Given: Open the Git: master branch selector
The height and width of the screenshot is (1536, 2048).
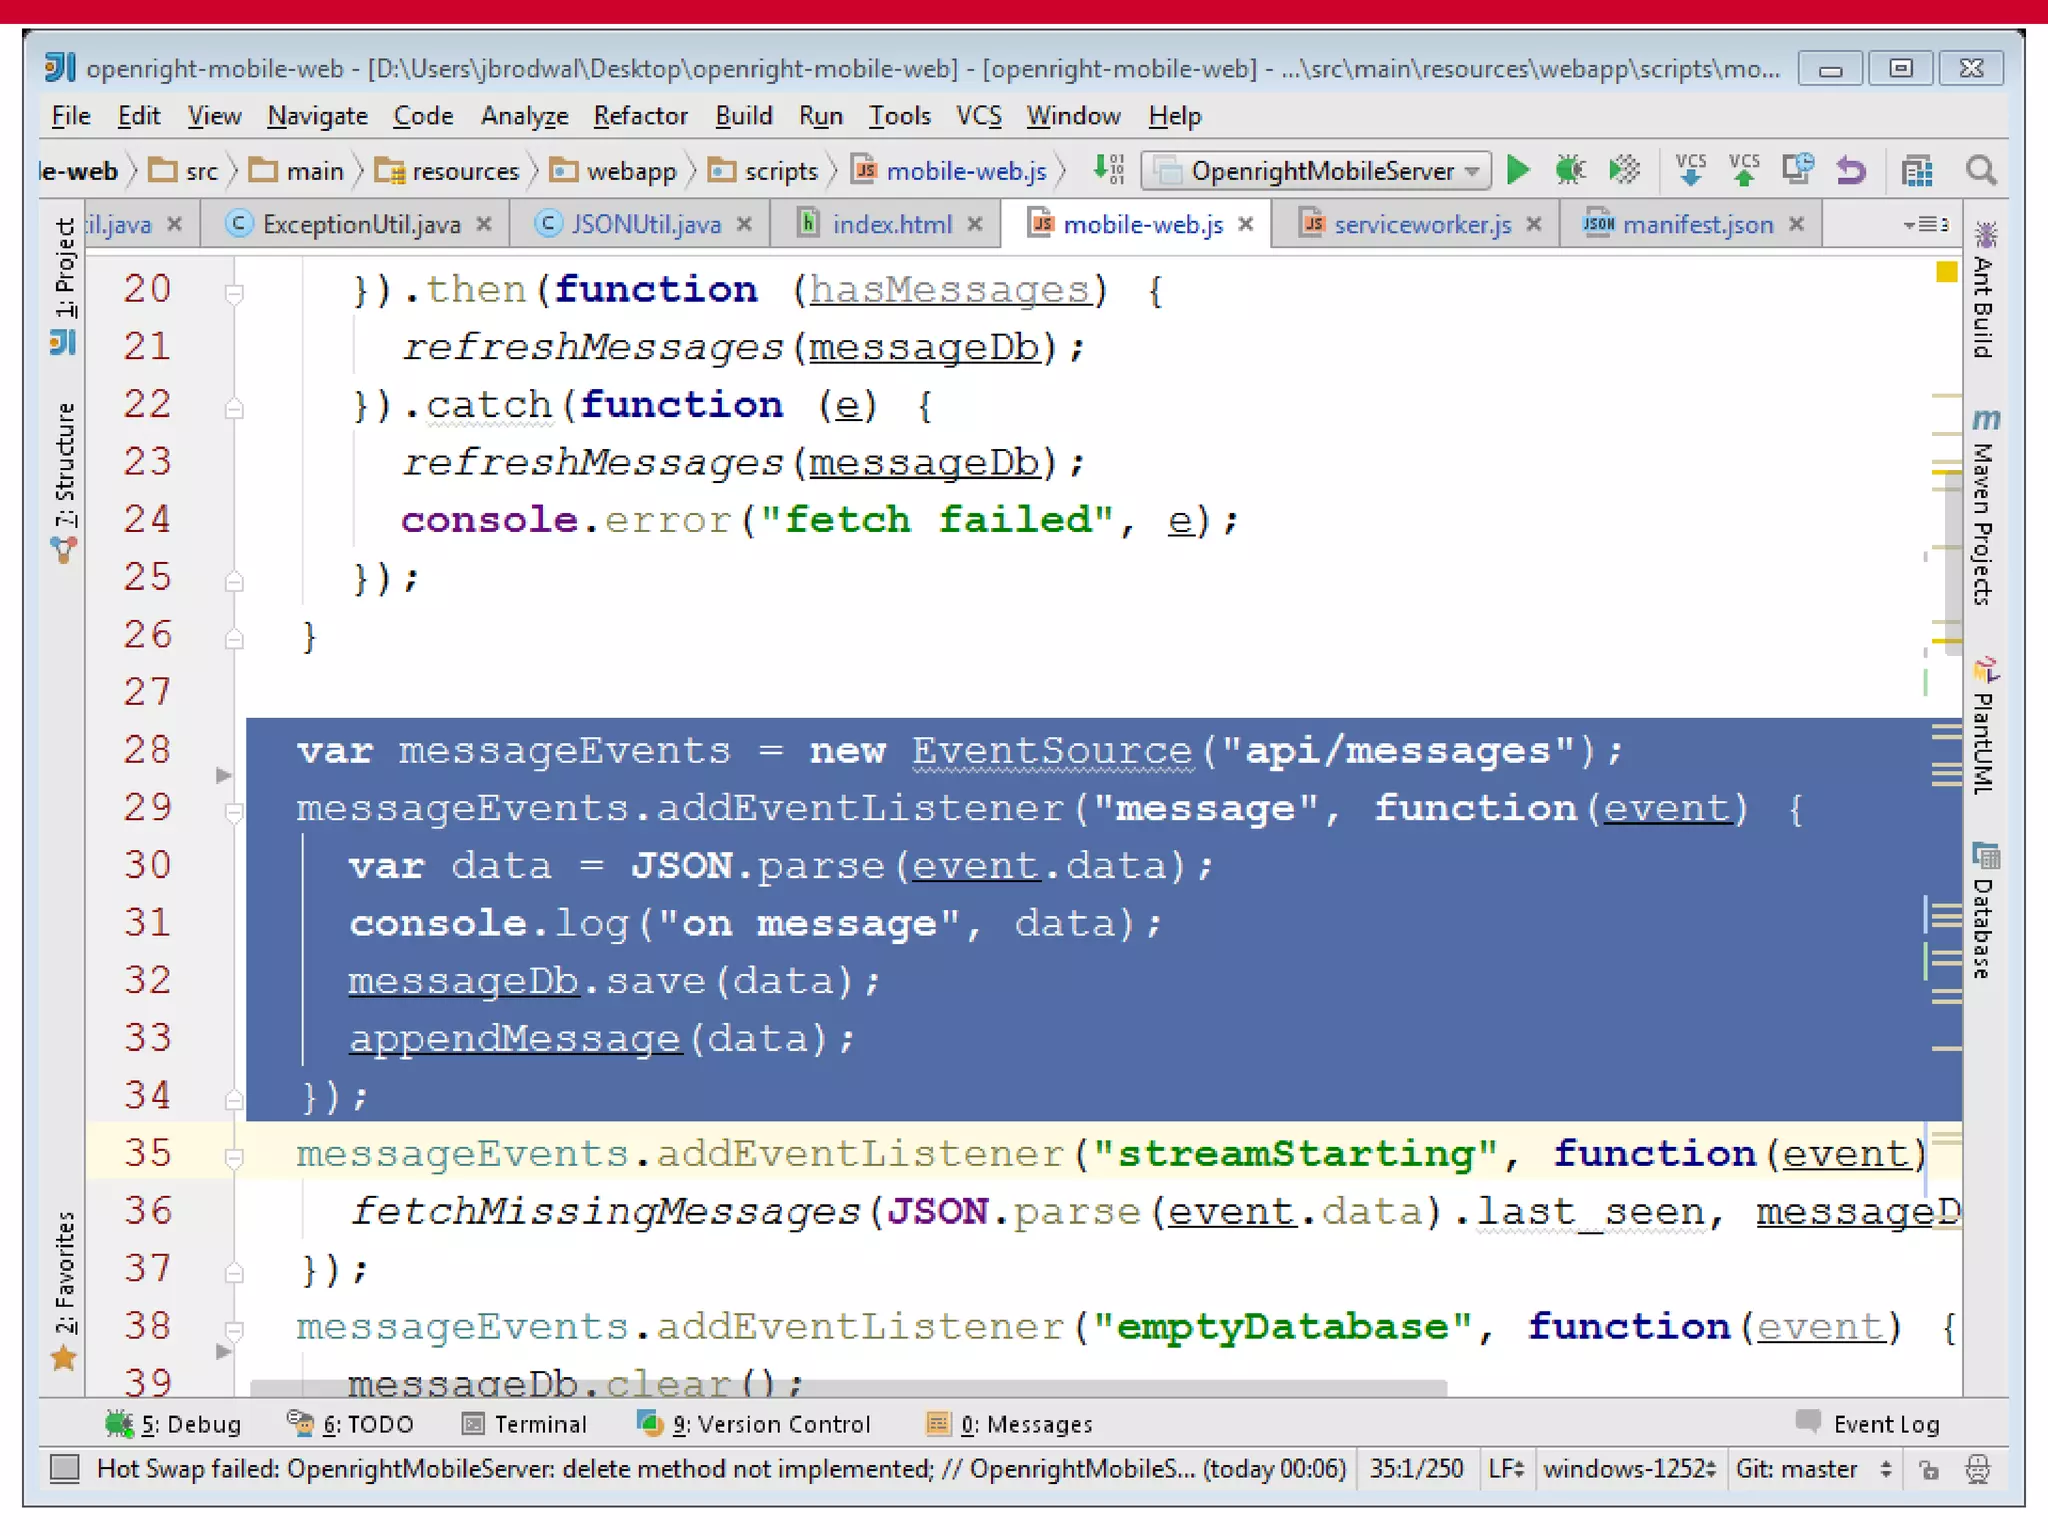Looking at the screenshot, I should coord(1812,1469).
